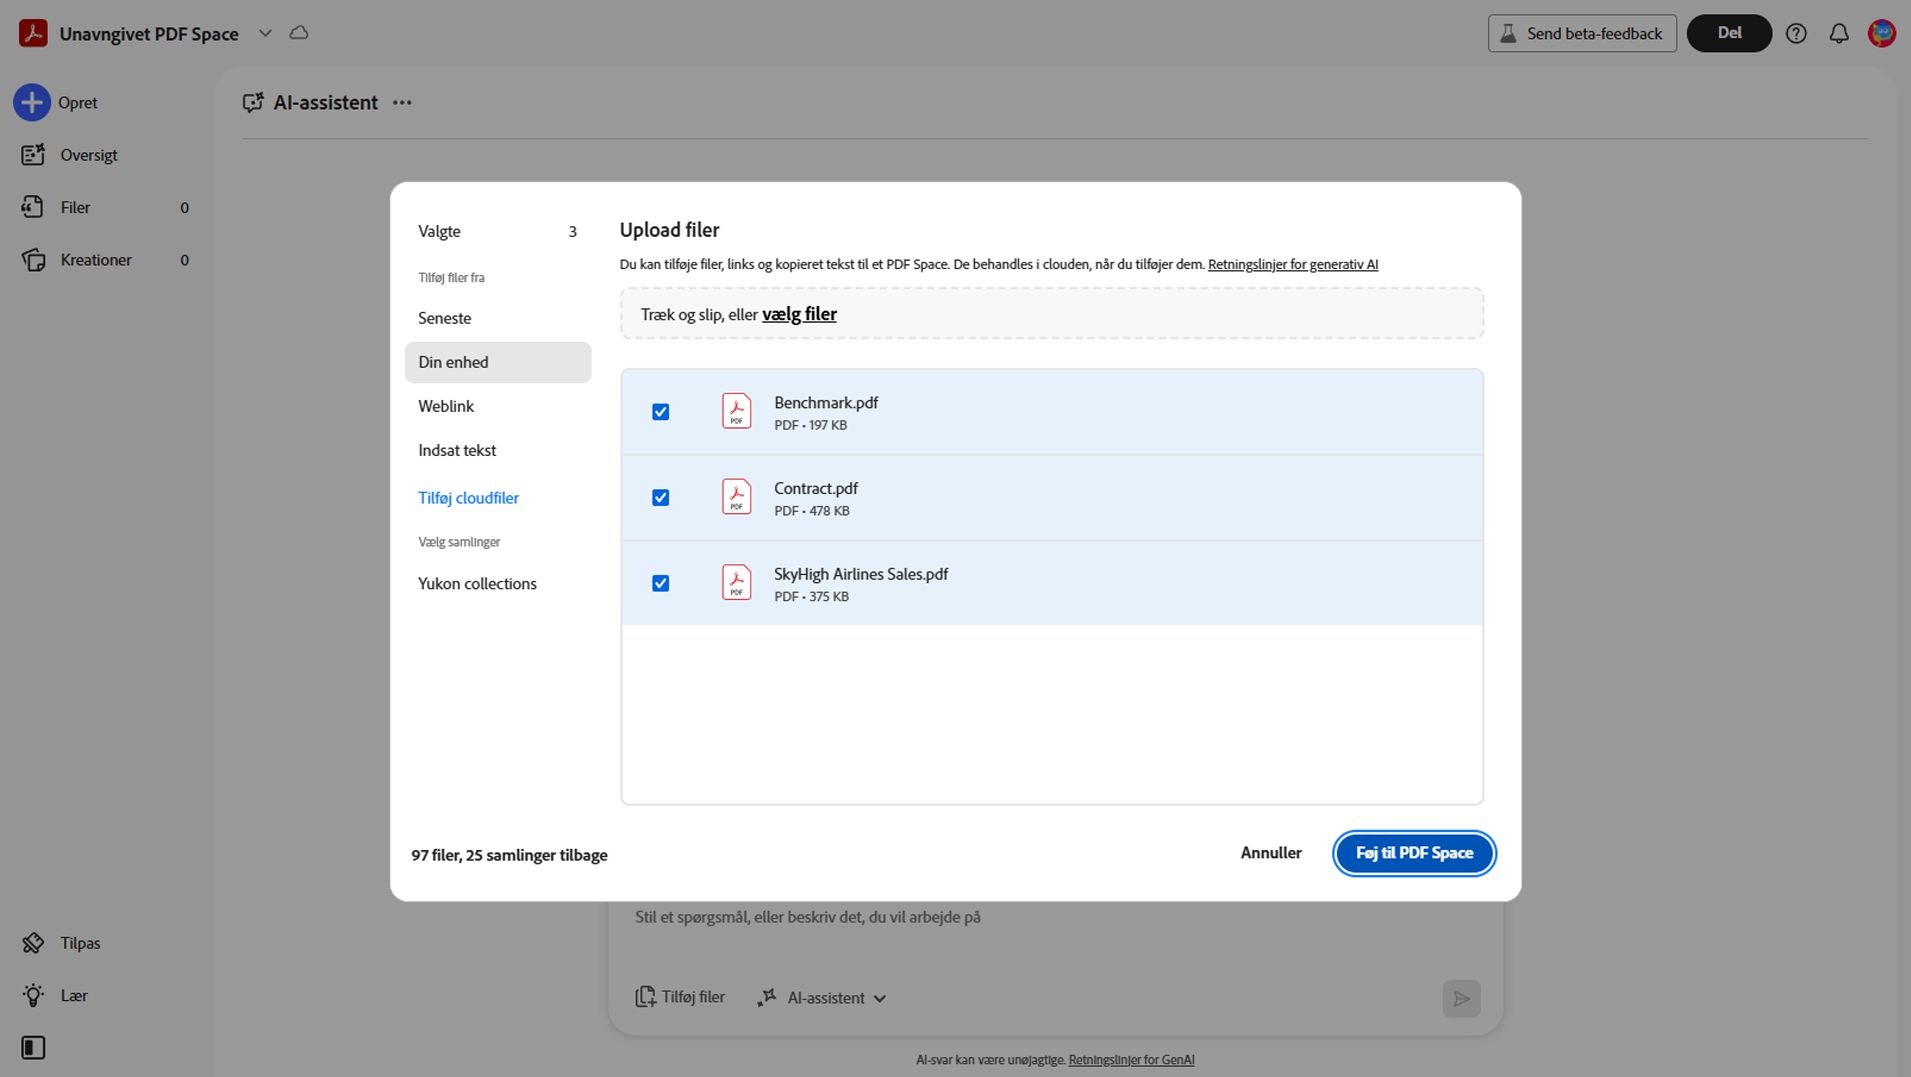Viewport: 1911px width, 1077px height.
Task: Uncheck the Benchmark.pdf checkbox
Action: pyautogui.click(x=661, y=412)
